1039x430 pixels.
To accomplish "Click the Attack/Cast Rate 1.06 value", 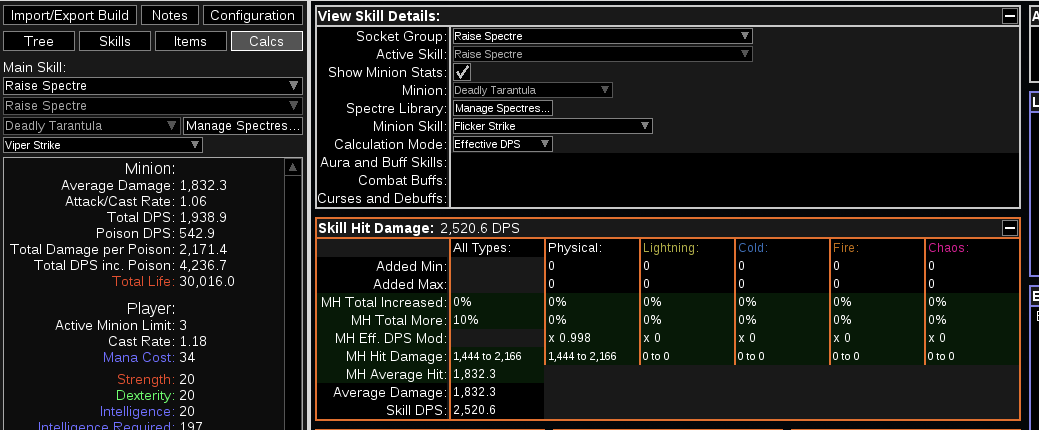I will coord(193,201).
